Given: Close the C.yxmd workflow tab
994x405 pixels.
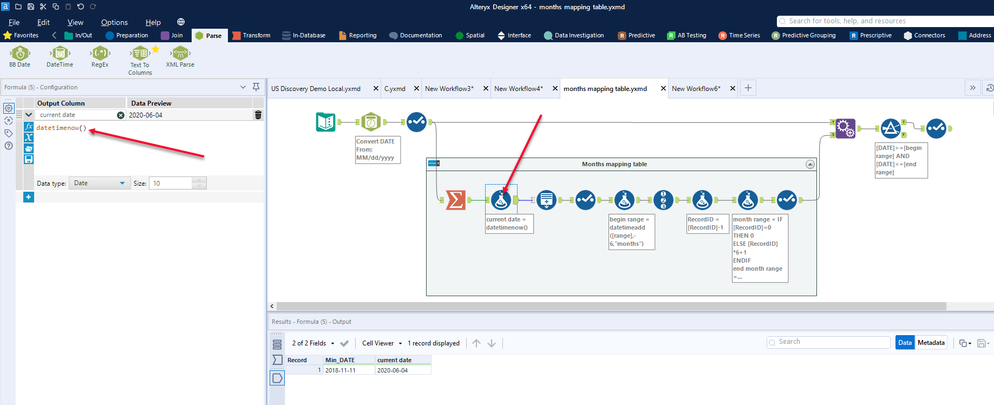Looking at the screenshot, I should click(x=415, y=89).
